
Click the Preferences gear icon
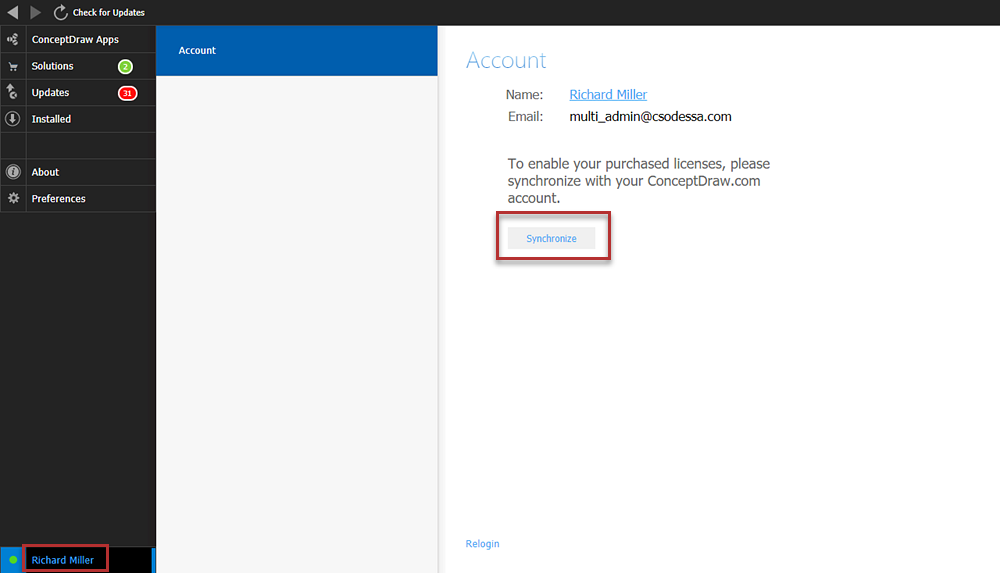pos(13,198)
